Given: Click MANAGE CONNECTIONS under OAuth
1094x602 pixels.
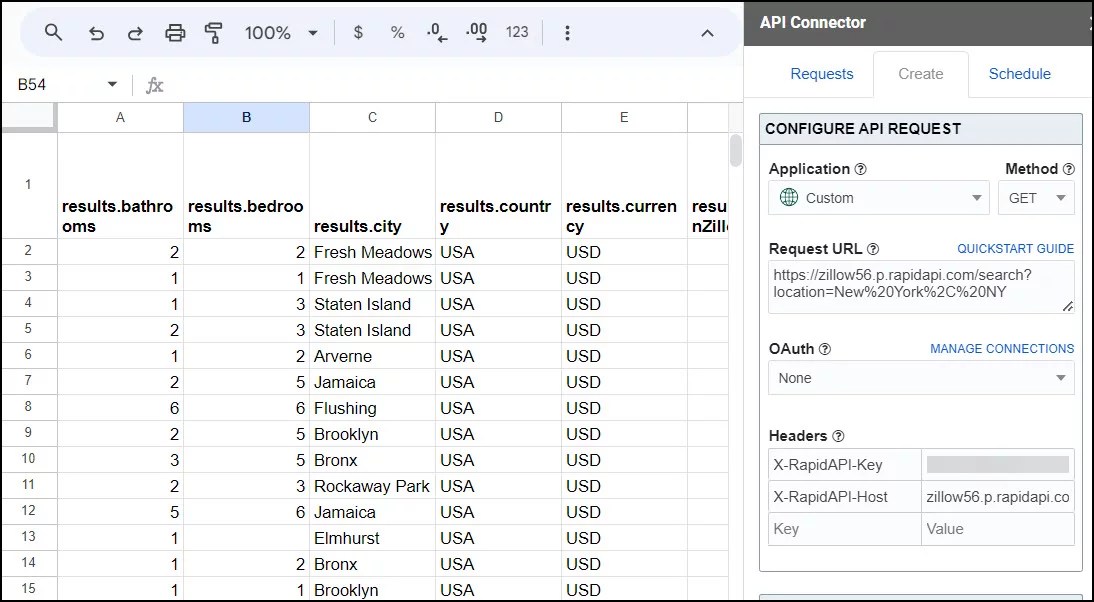Looking at the screenshot, I should (1002, 348).
